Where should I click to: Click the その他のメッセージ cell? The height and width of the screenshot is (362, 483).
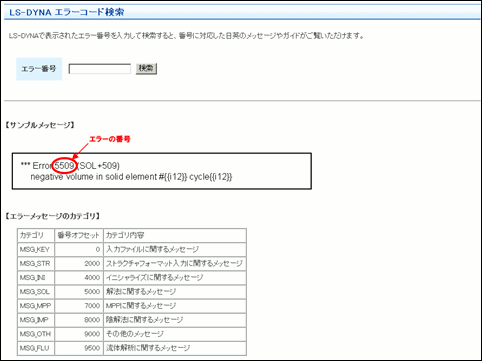[x=175, y=334]
